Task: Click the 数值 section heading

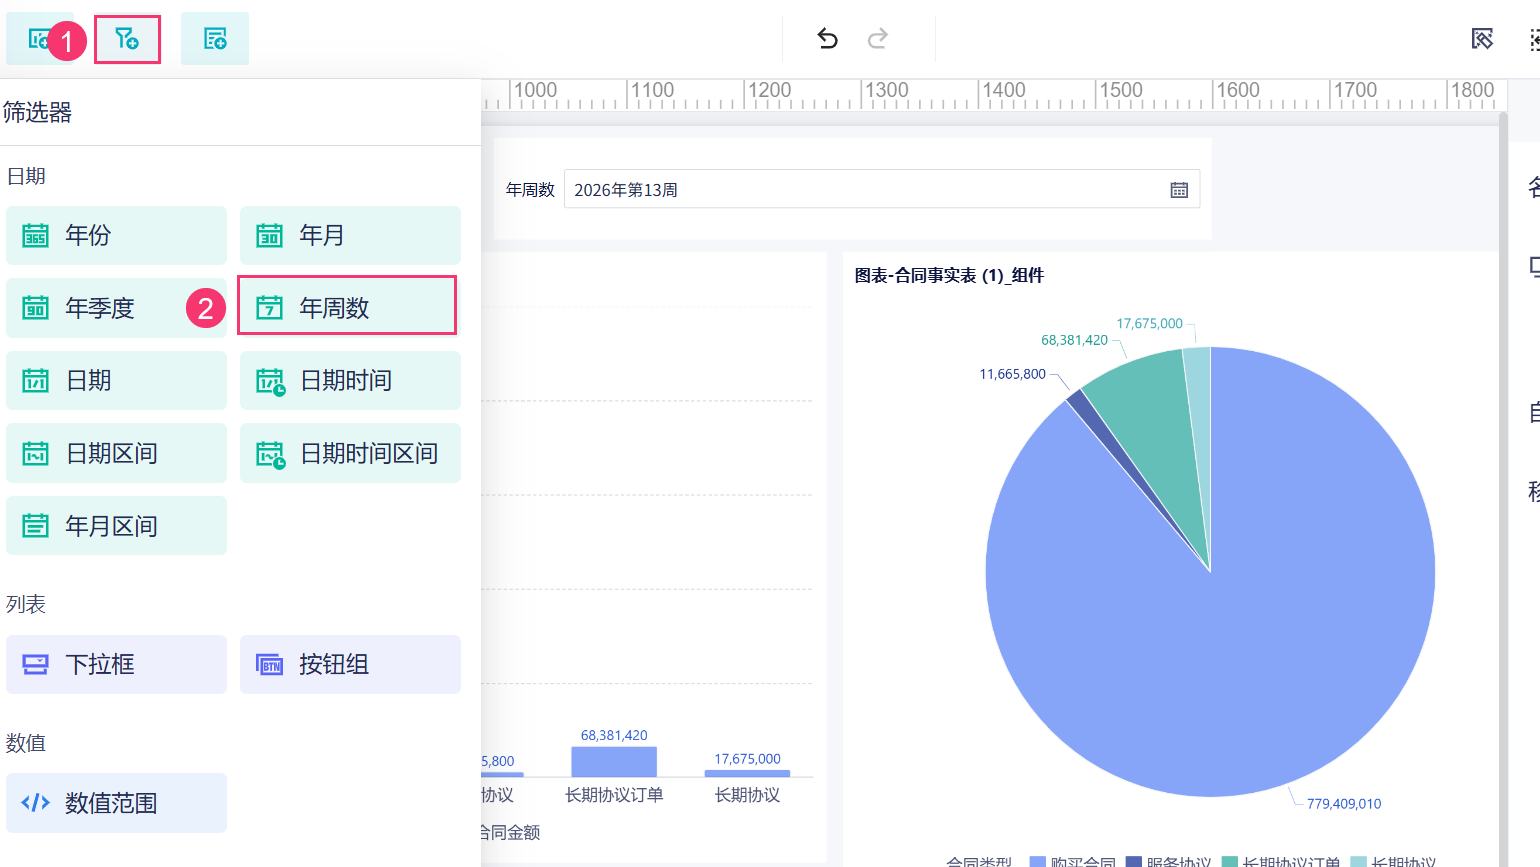Action: [x=26, y=743]
